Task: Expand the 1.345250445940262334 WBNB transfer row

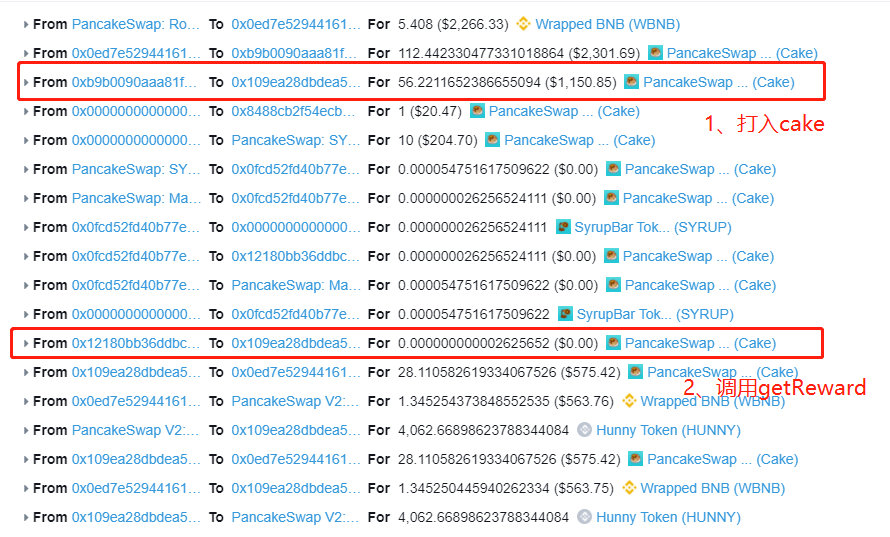Action: (26, 488)
